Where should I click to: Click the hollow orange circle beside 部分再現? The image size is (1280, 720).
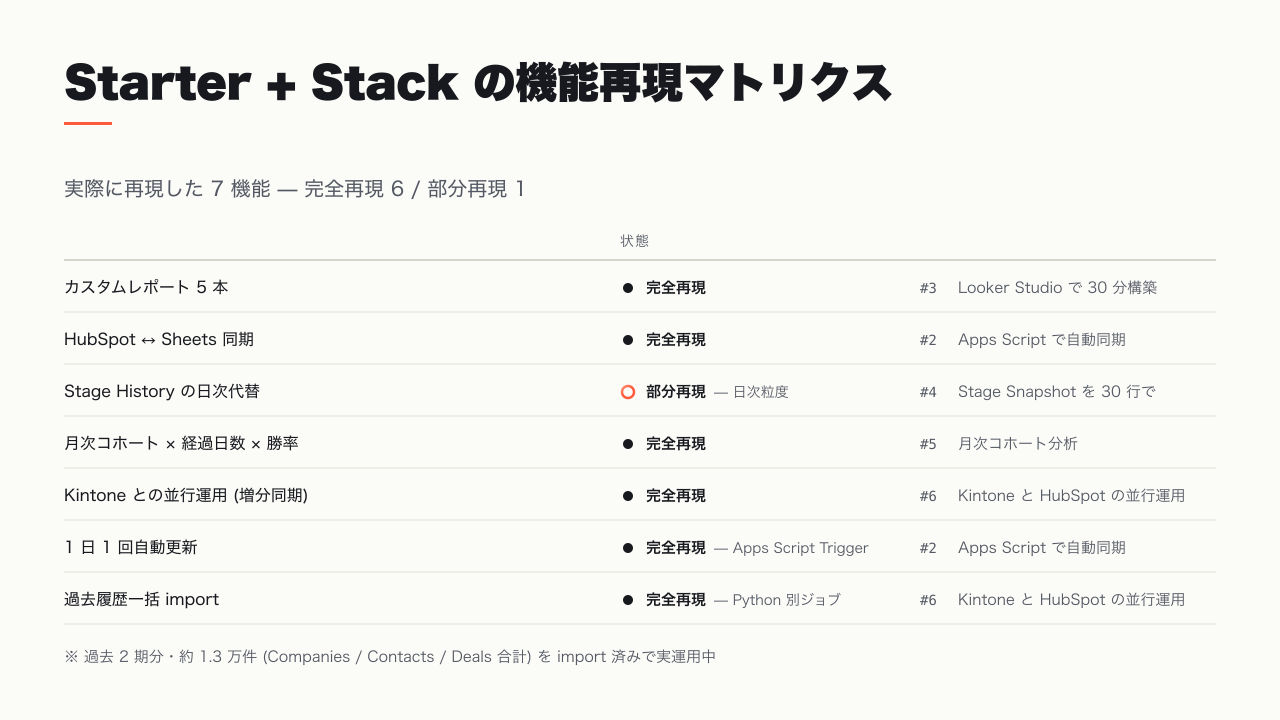(x=628, y=392)
